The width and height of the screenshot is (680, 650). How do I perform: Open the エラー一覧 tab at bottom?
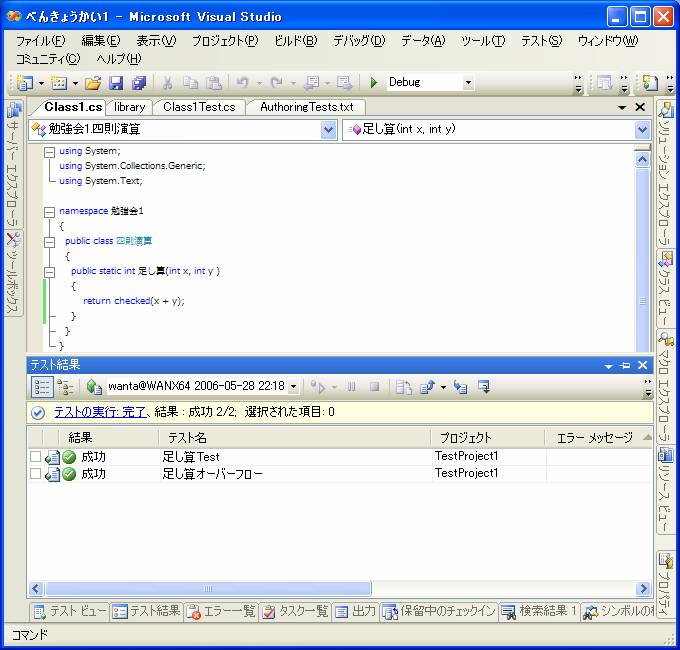pos(222,611)
